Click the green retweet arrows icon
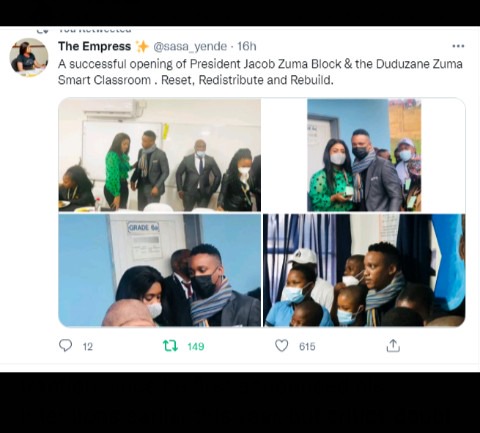Viewport: 480px width, 433px height. pyautogui.click(x=170, y=346)
